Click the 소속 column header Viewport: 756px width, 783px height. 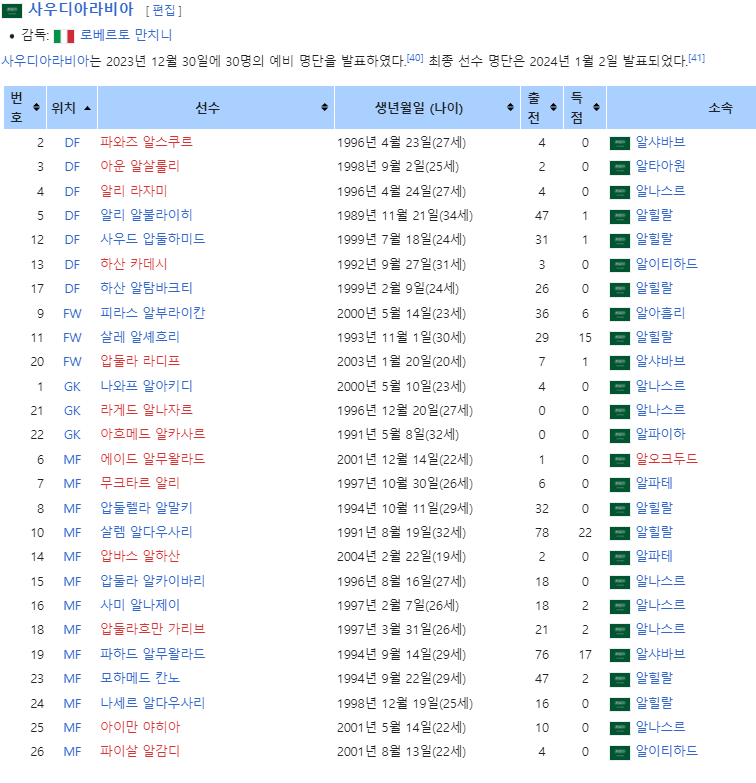coord(721,107)
